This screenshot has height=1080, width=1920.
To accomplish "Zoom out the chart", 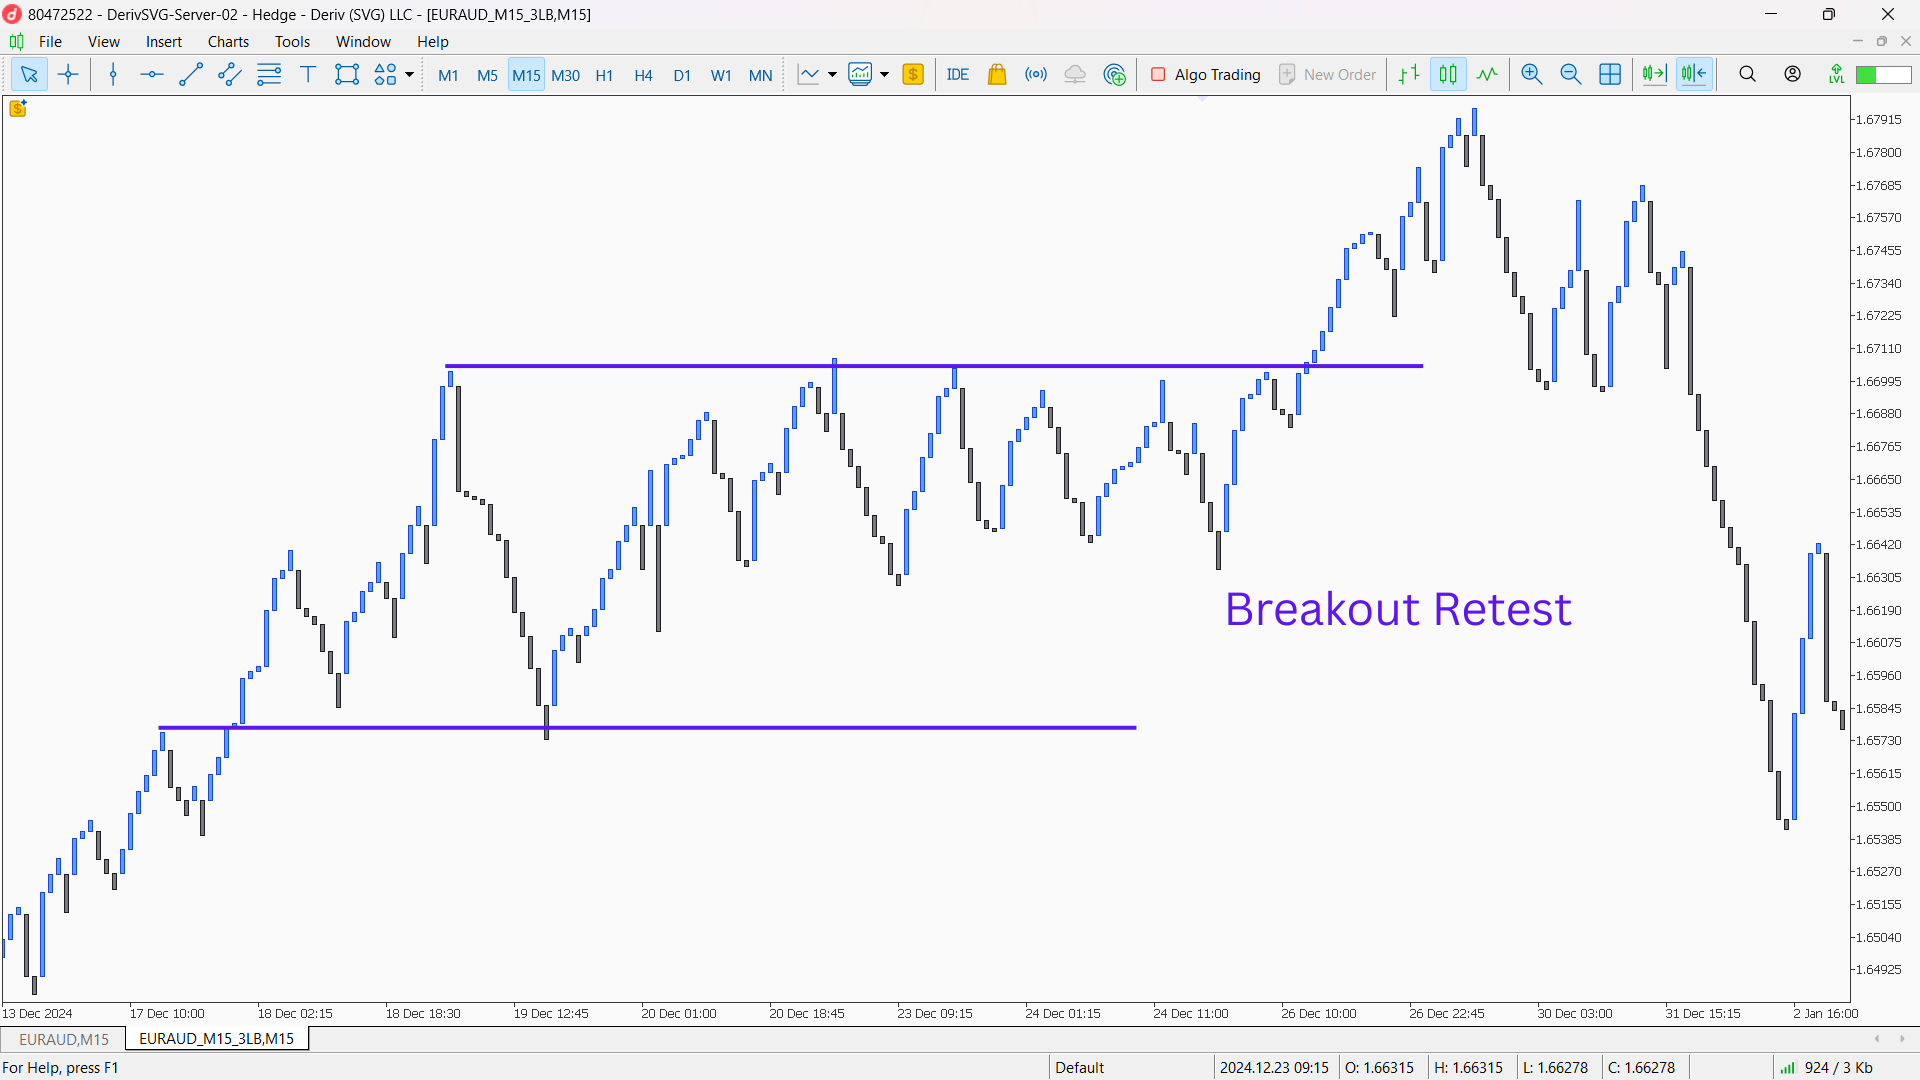I will pos(1571,74).
